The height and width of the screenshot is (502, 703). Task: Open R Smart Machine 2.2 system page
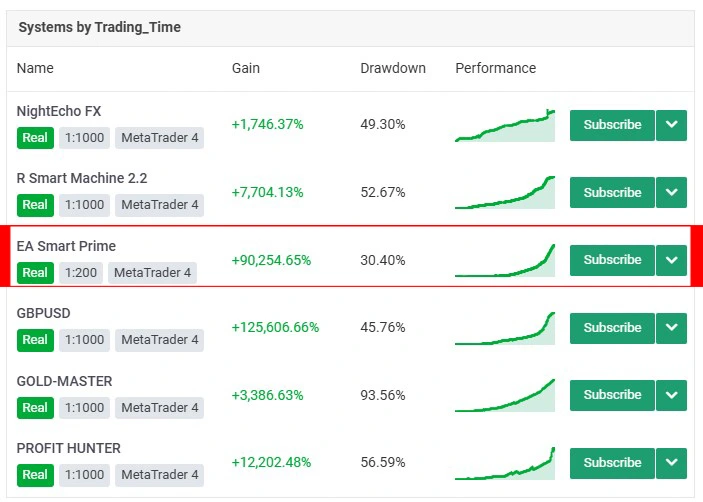click(x=82, y=178)
